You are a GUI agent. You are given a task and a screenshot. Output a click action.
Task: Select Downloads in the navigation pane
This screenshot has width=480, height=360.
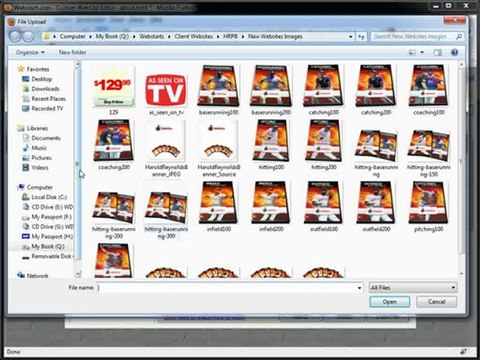point(45,89)
